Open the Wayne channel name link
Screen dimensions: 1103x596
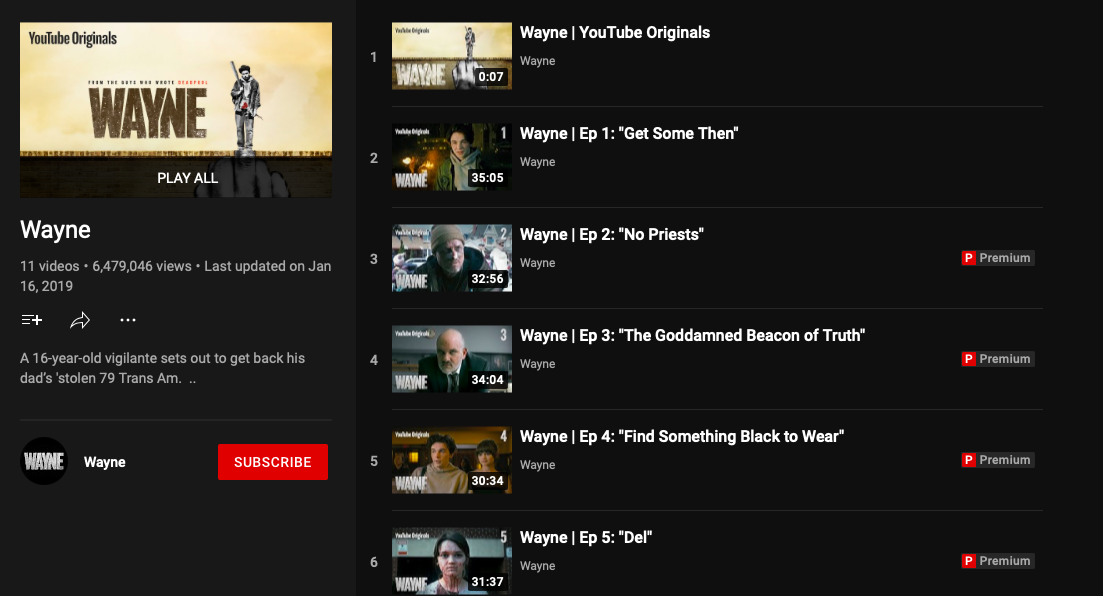(105, 462)
